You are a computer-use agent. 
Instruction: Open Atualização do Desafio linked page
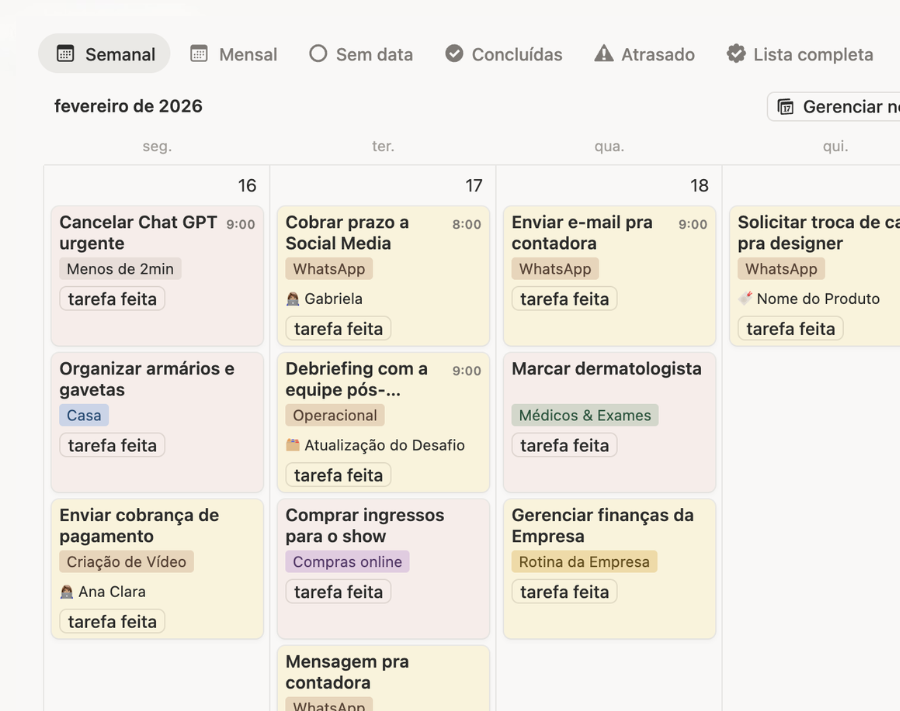pos(384,446)
